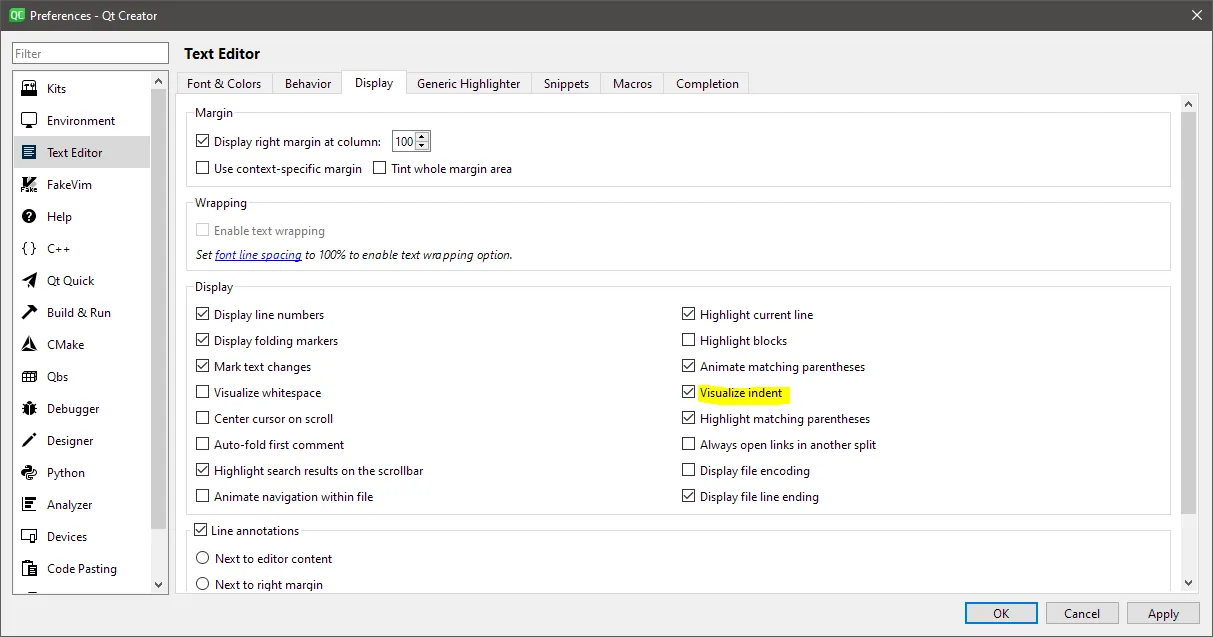The width and height of the screenshot is (1213, 637).
Task: Increase margin column with the up arrow
Action: tap(422, 138)
